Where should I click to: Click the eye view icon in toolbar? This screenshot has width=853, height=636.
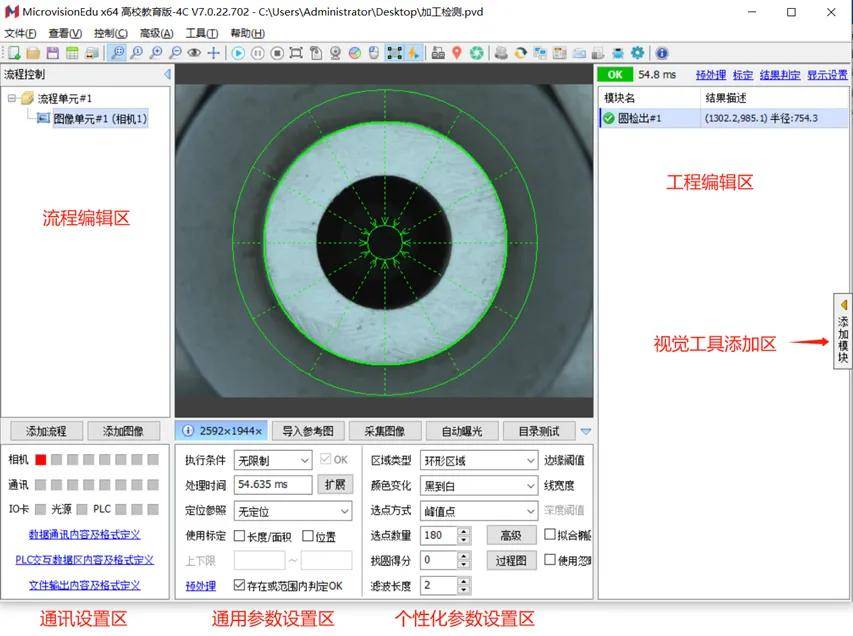[x=194, y=53]
